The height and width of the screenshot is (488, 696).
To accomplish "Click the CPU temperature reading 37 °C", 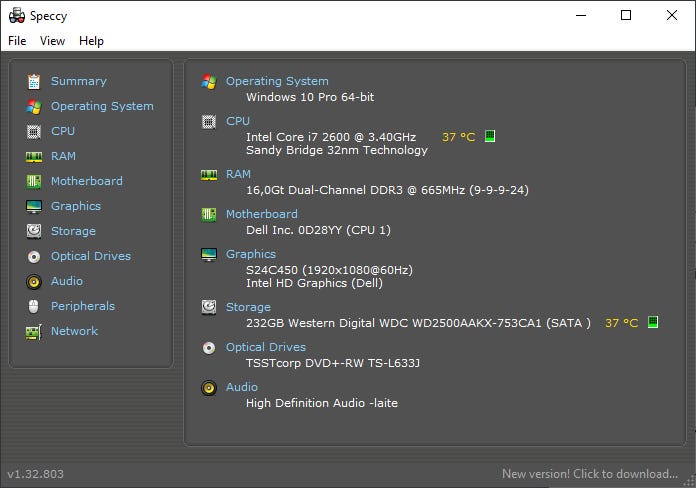I will 459,136.
